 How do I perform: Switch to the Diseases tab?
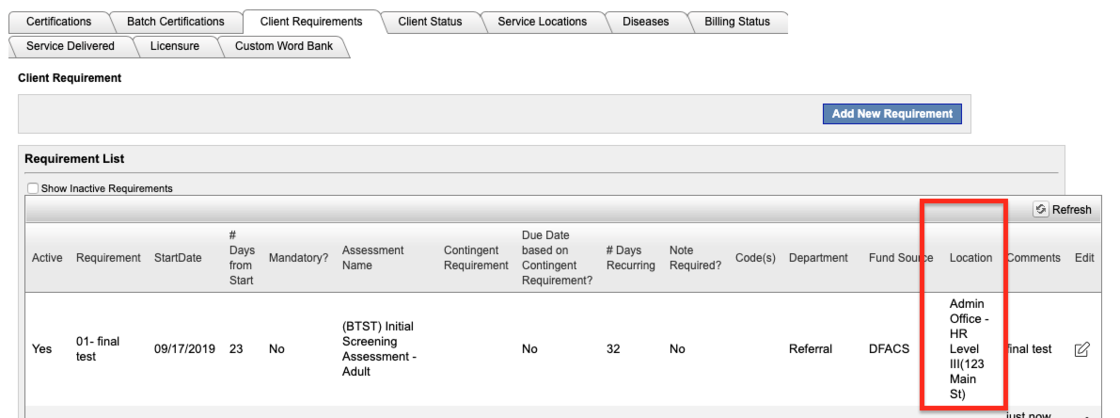(x=645, y=21)
